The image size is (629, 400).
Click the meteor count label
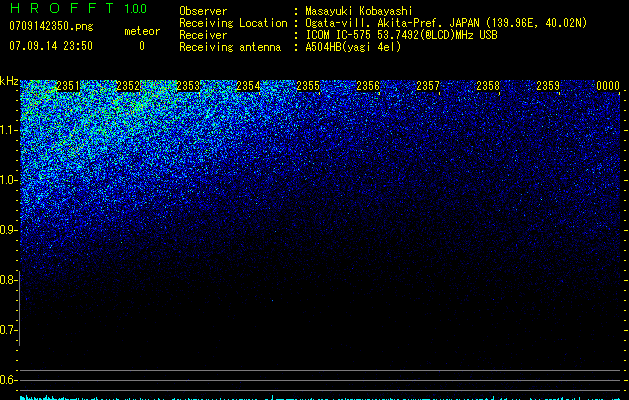coord(142,31)
